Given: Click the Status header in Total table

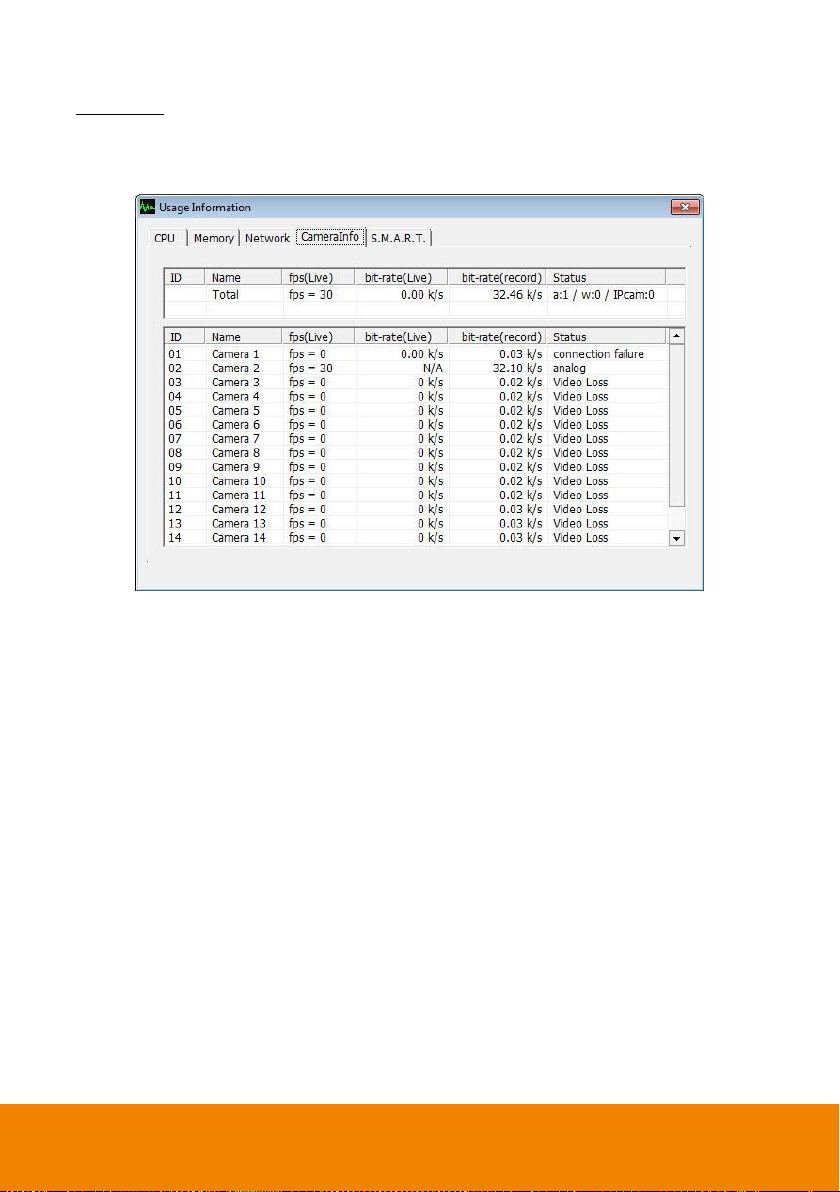Looking at the screenshot, I should tap(607, 277).
